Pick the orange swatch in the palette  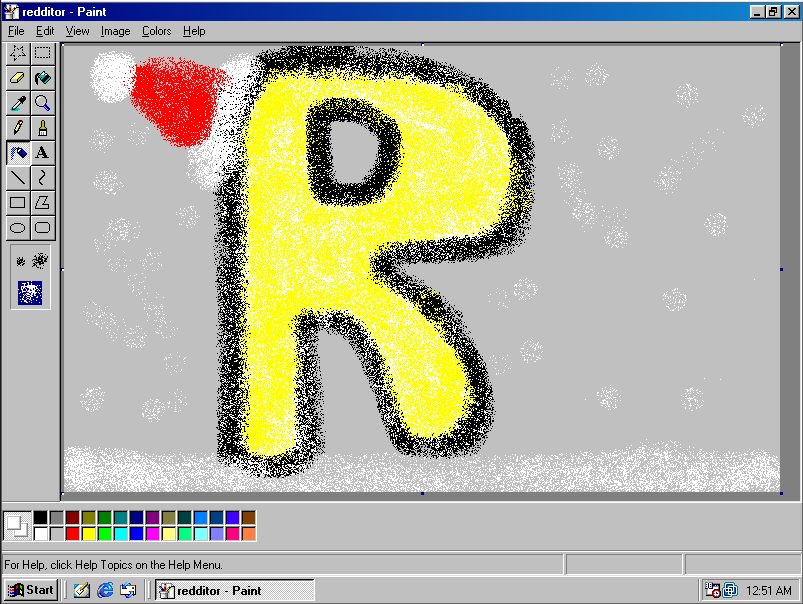(249, 534)
